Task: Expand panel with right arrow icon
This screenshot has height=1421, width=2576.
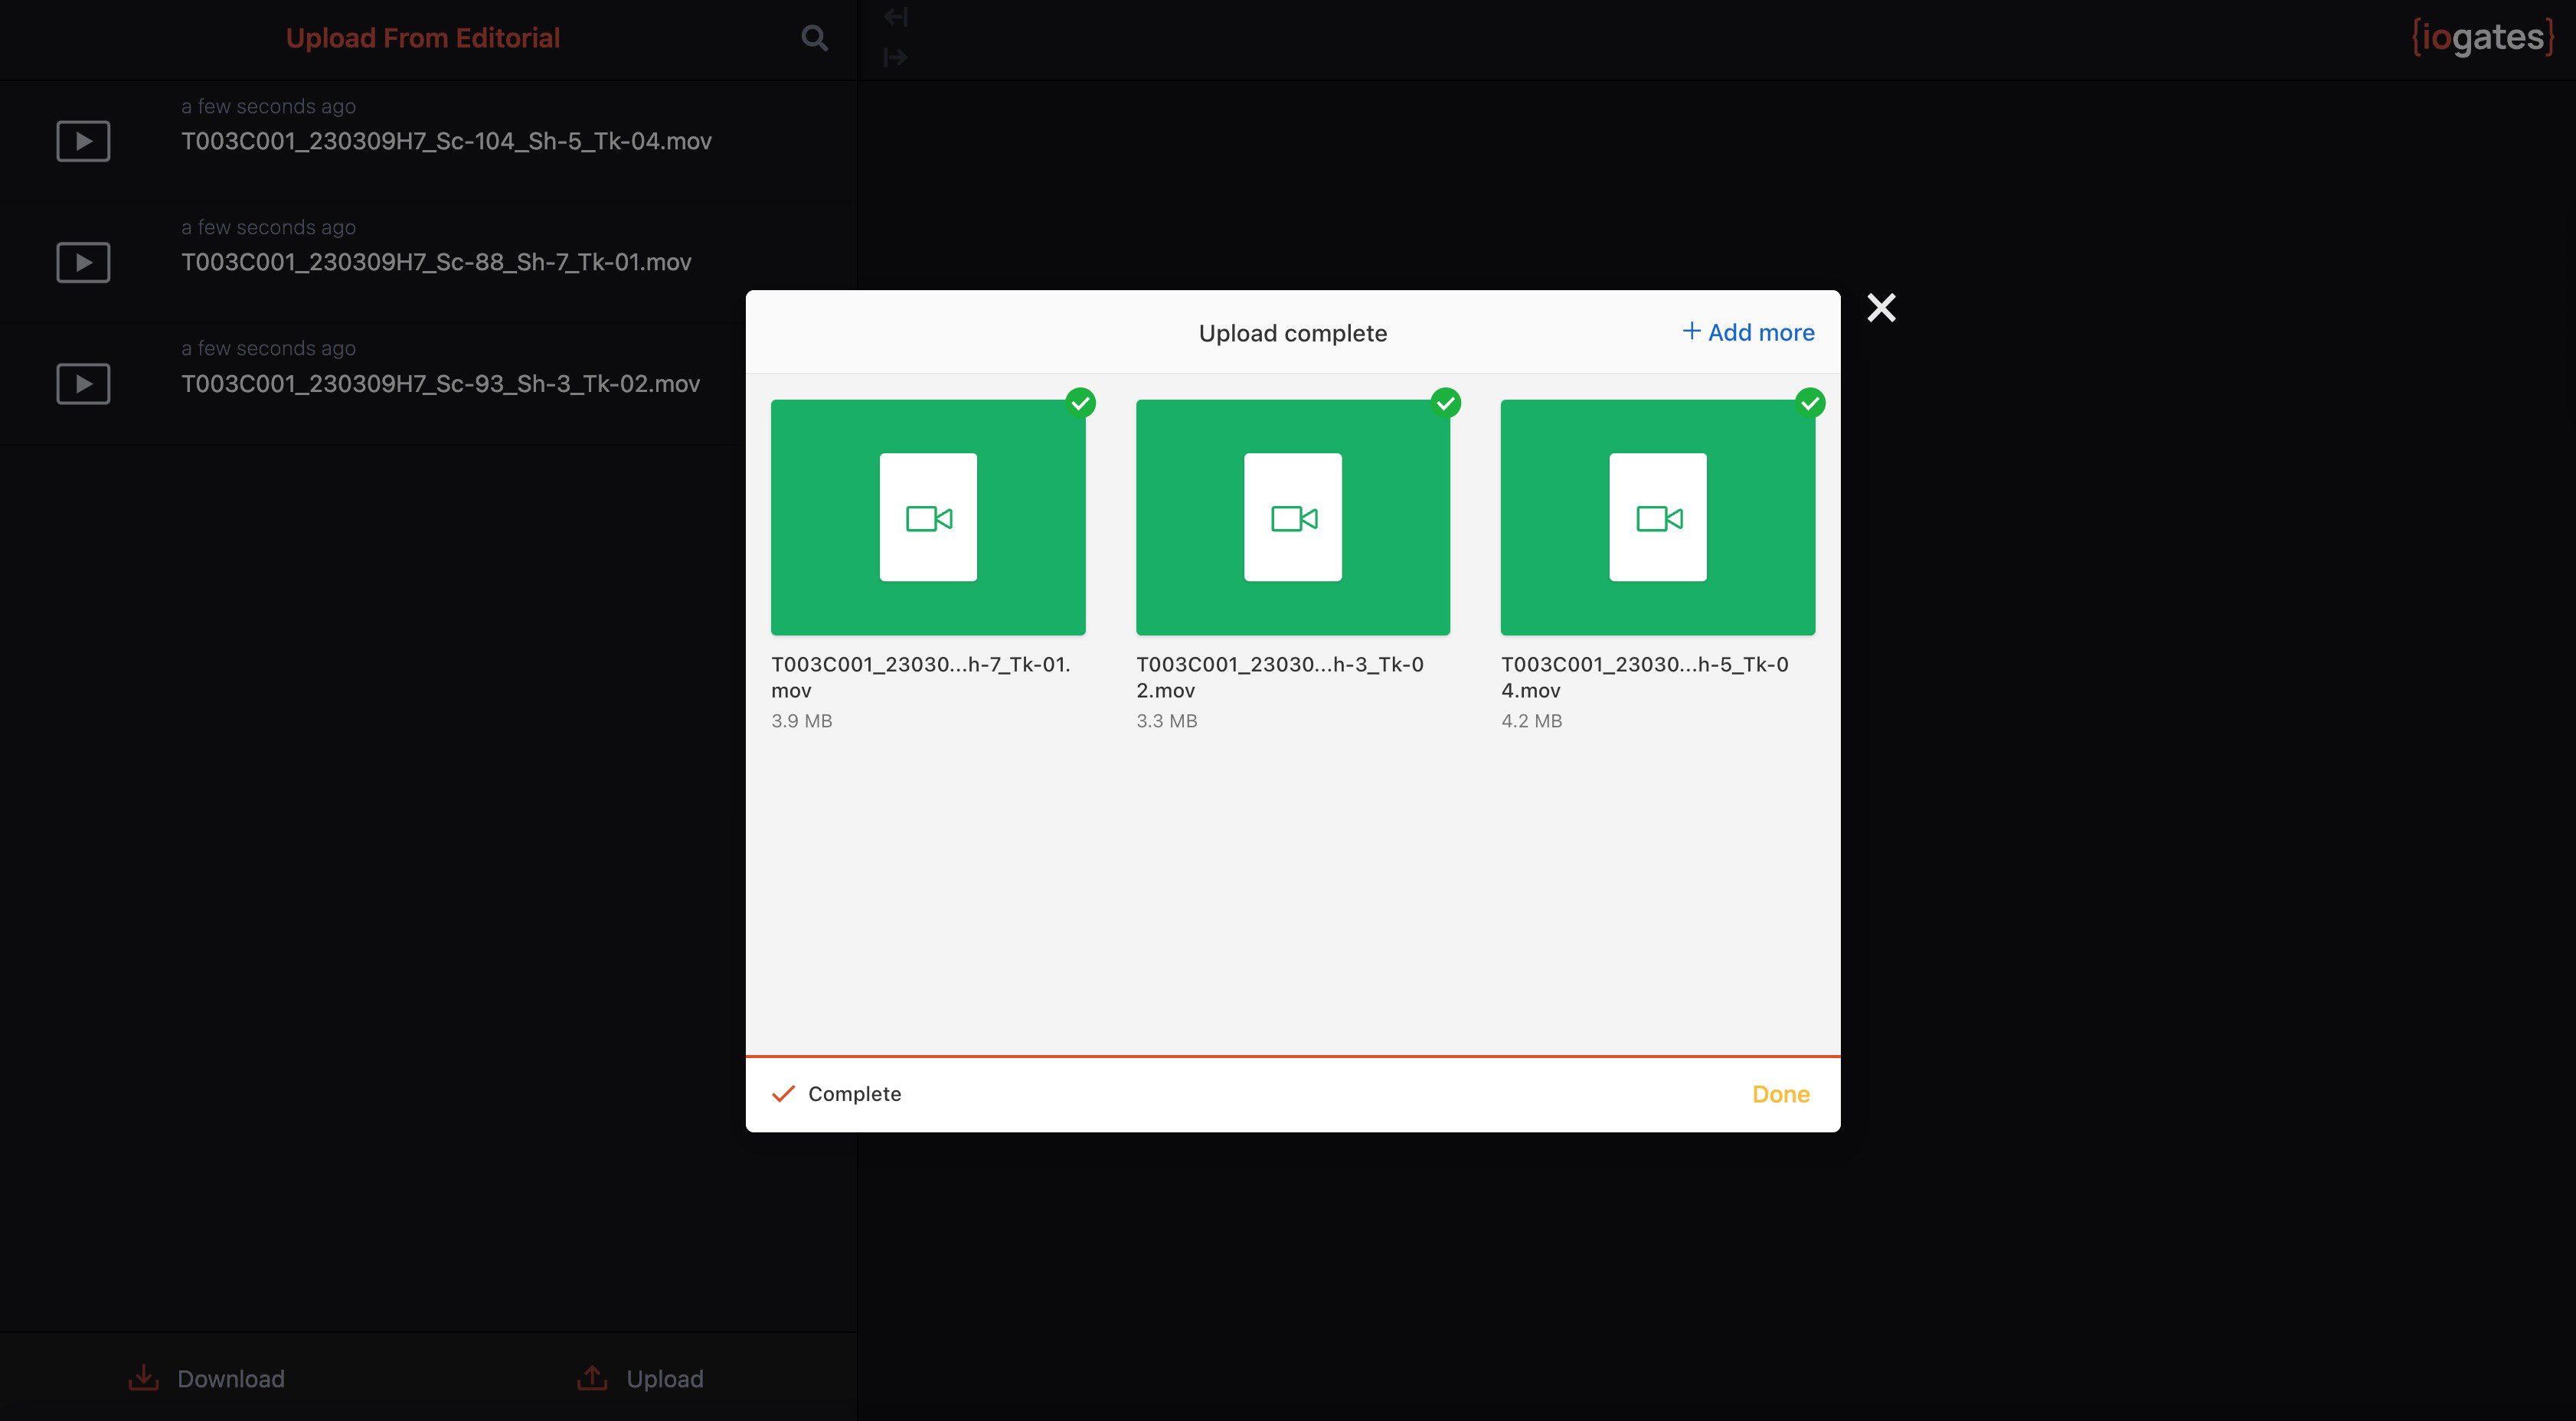Action: (x=895, y=57)
